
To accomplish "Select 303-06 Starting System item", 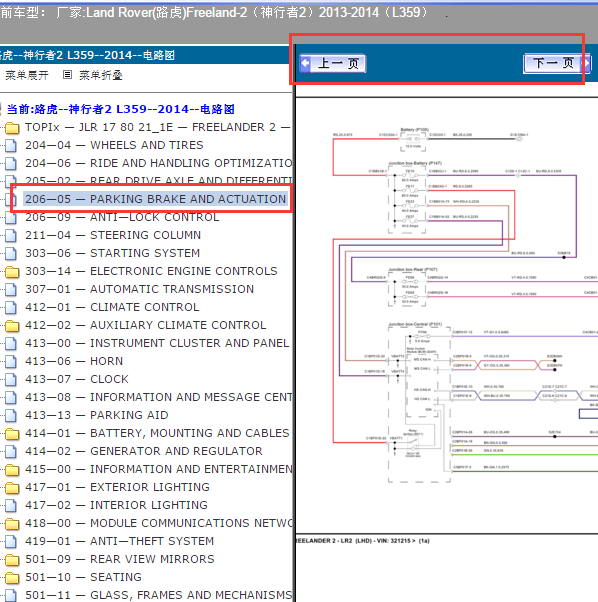I will 112,253.
